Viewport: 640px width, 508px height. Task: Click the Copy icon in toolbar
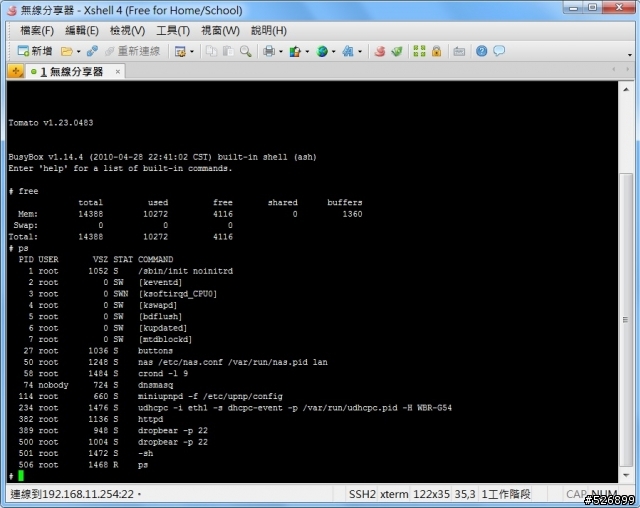pyautogui.click(x=211, y=51)
